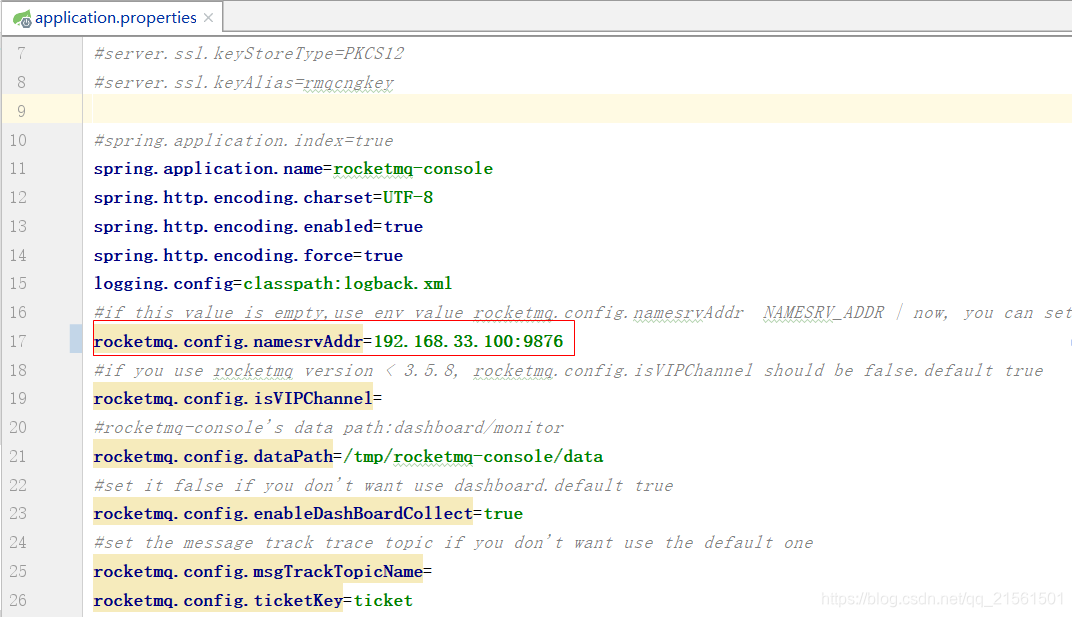The width and height of the screenshot is (1072, 617).
Task: Click the rocketmq.config.ticketKey key
Action: [218, 600]
